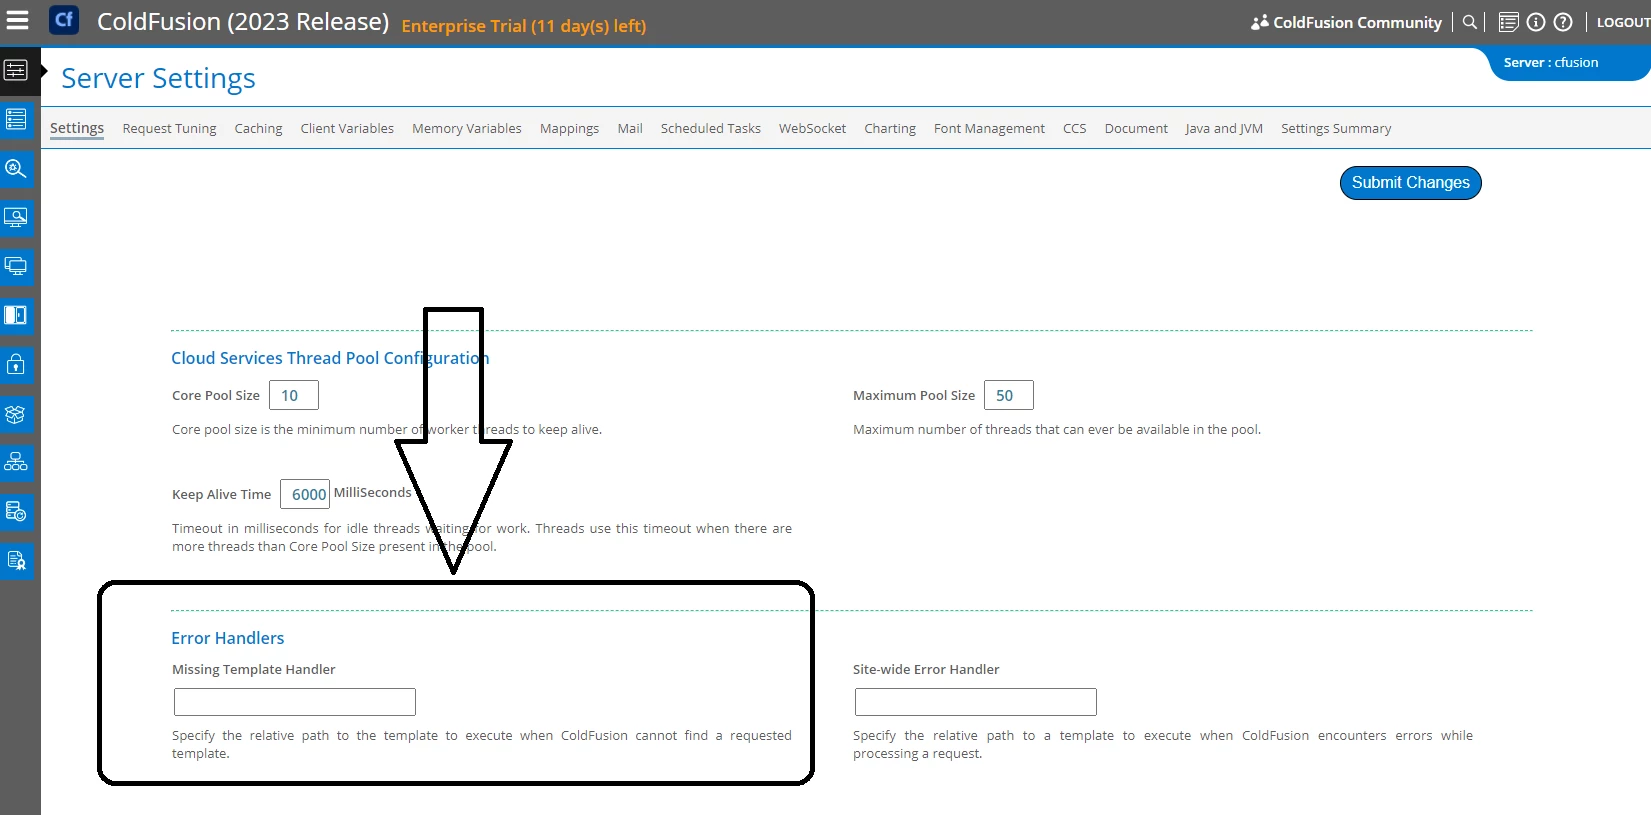
Task: Switch to the Caching tab
Action: (x=258, y=128)
